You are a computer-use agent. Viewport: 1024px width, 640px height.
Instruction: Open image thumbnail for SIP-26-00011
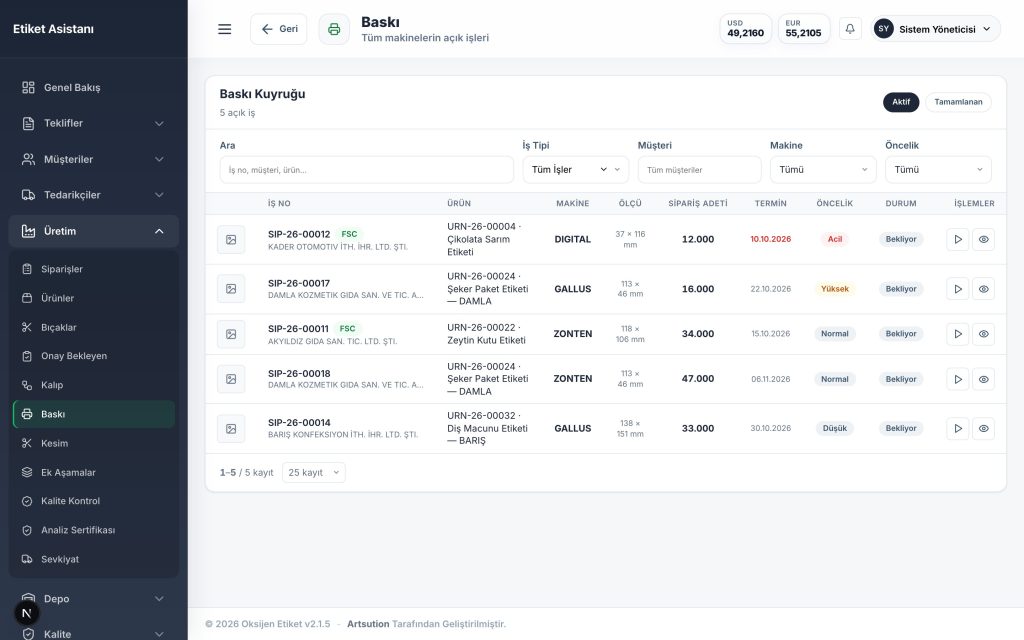click(231, 334)
